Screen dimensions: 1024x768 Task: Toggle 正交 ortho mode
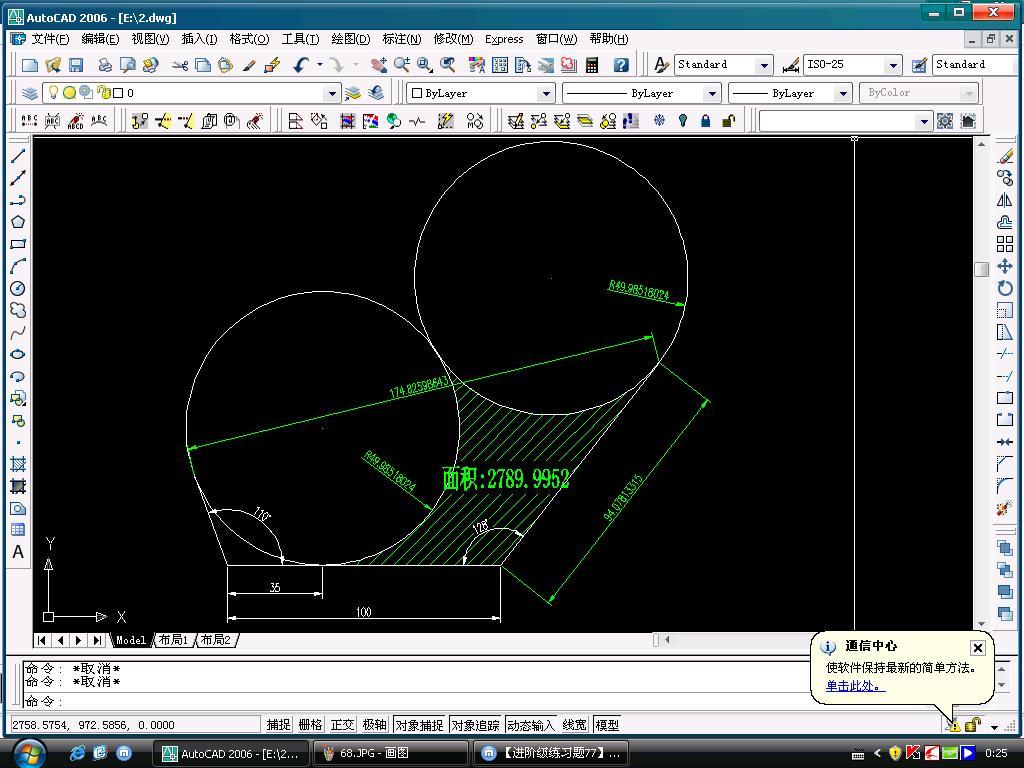342,724
